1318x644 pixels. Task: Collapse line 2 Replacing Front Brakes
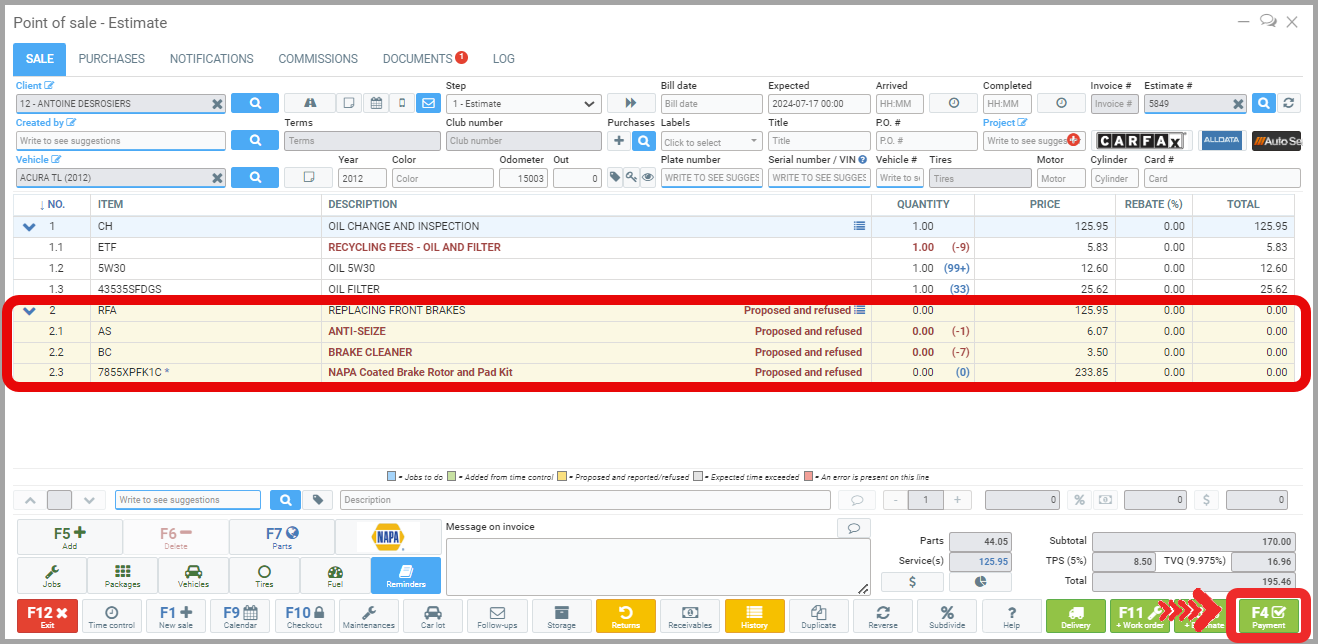click(x=30, y=311)
